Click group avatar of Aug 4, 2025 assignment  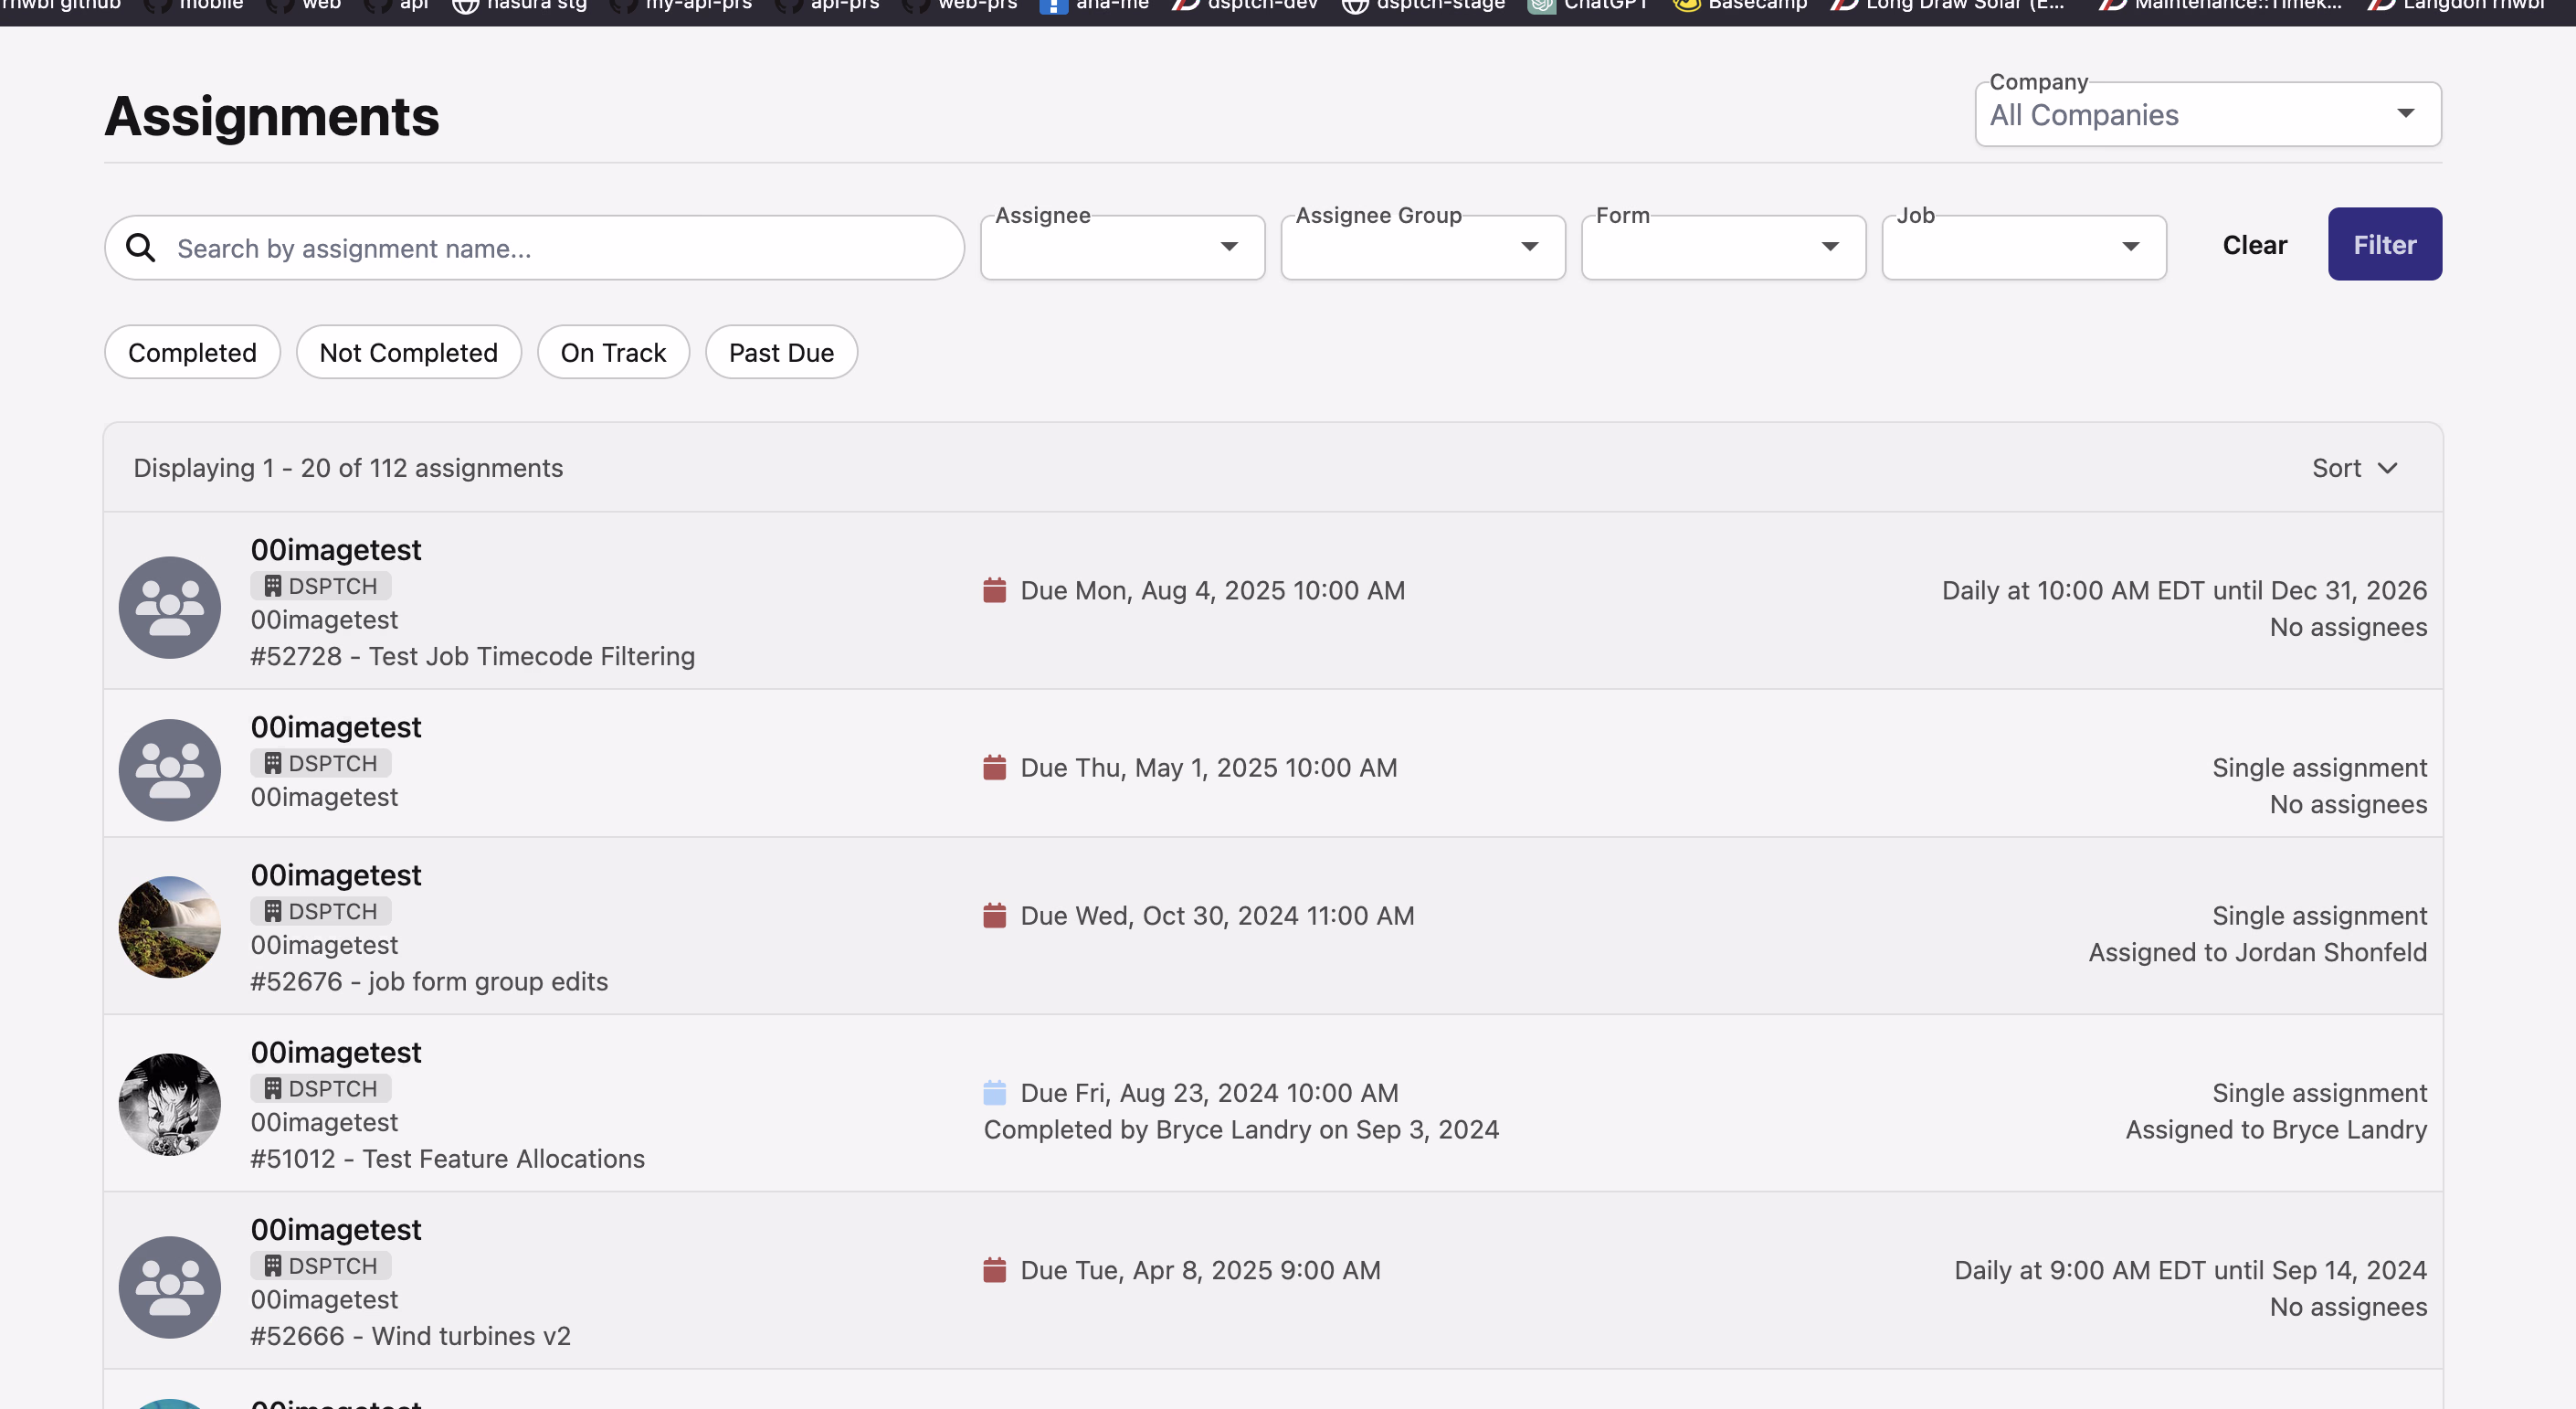pyautogui.click(x=169, y=607)
